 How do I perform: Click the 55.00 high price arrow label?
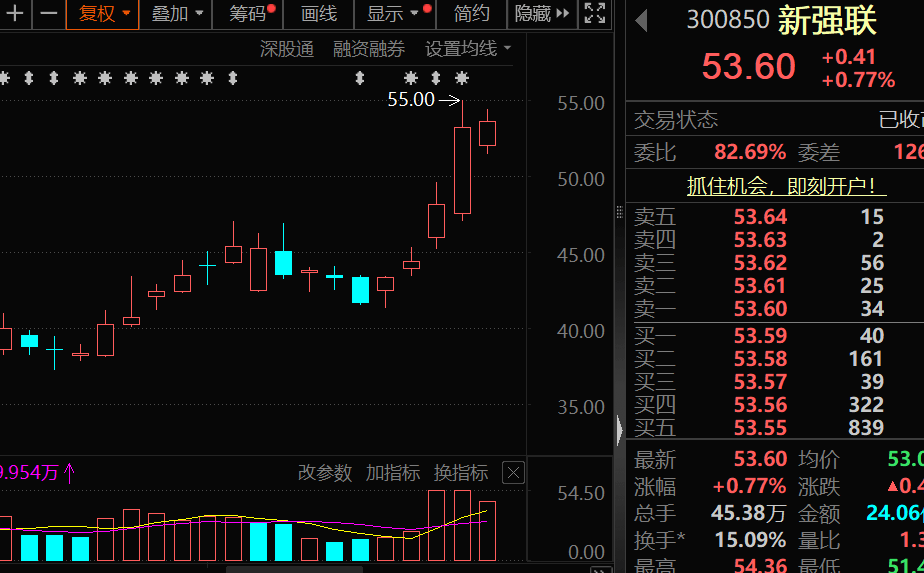422,100
